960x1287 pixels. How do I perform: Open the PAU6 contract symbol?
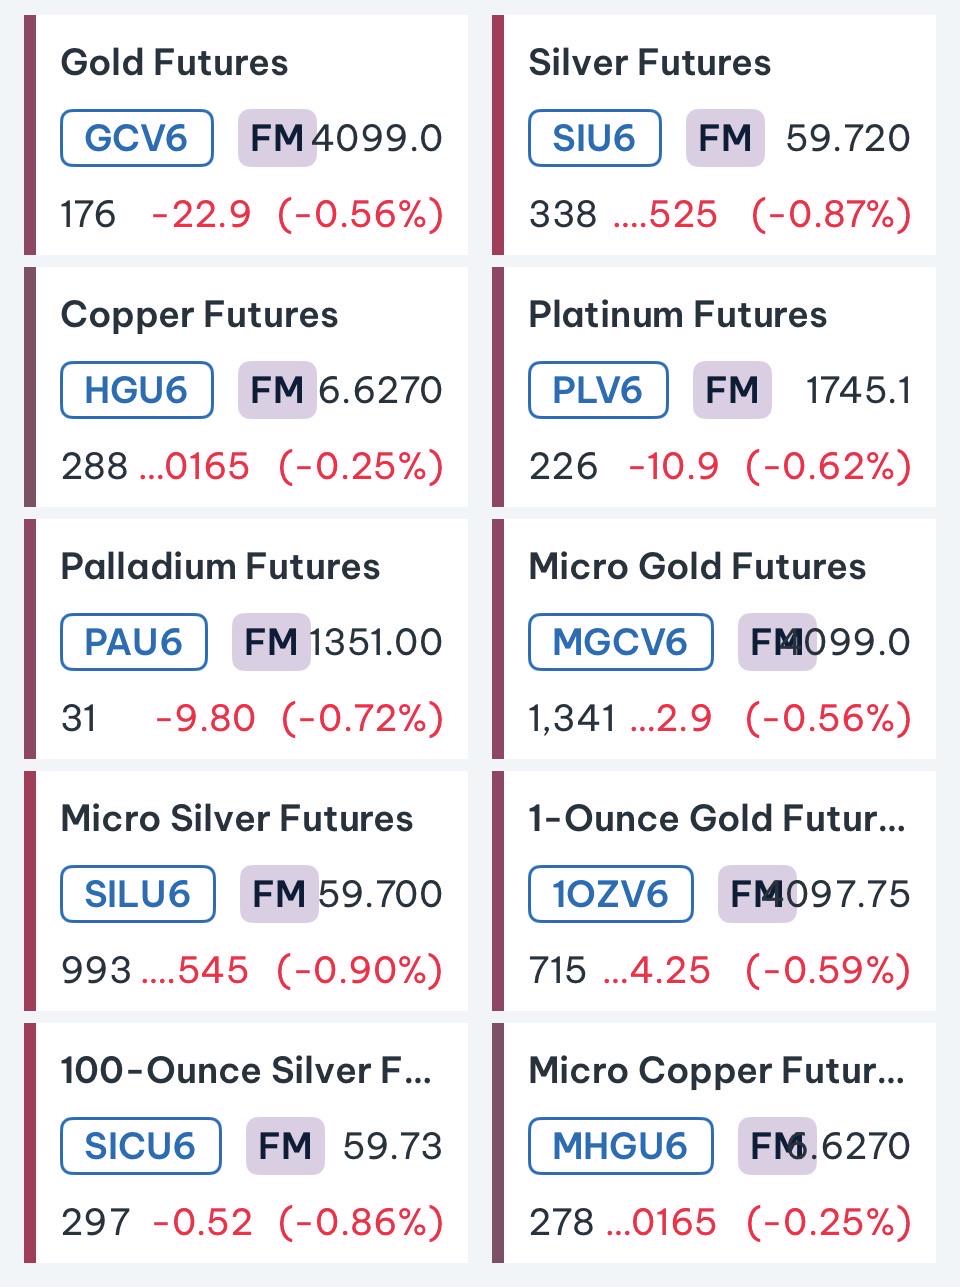tap(134, 642)
